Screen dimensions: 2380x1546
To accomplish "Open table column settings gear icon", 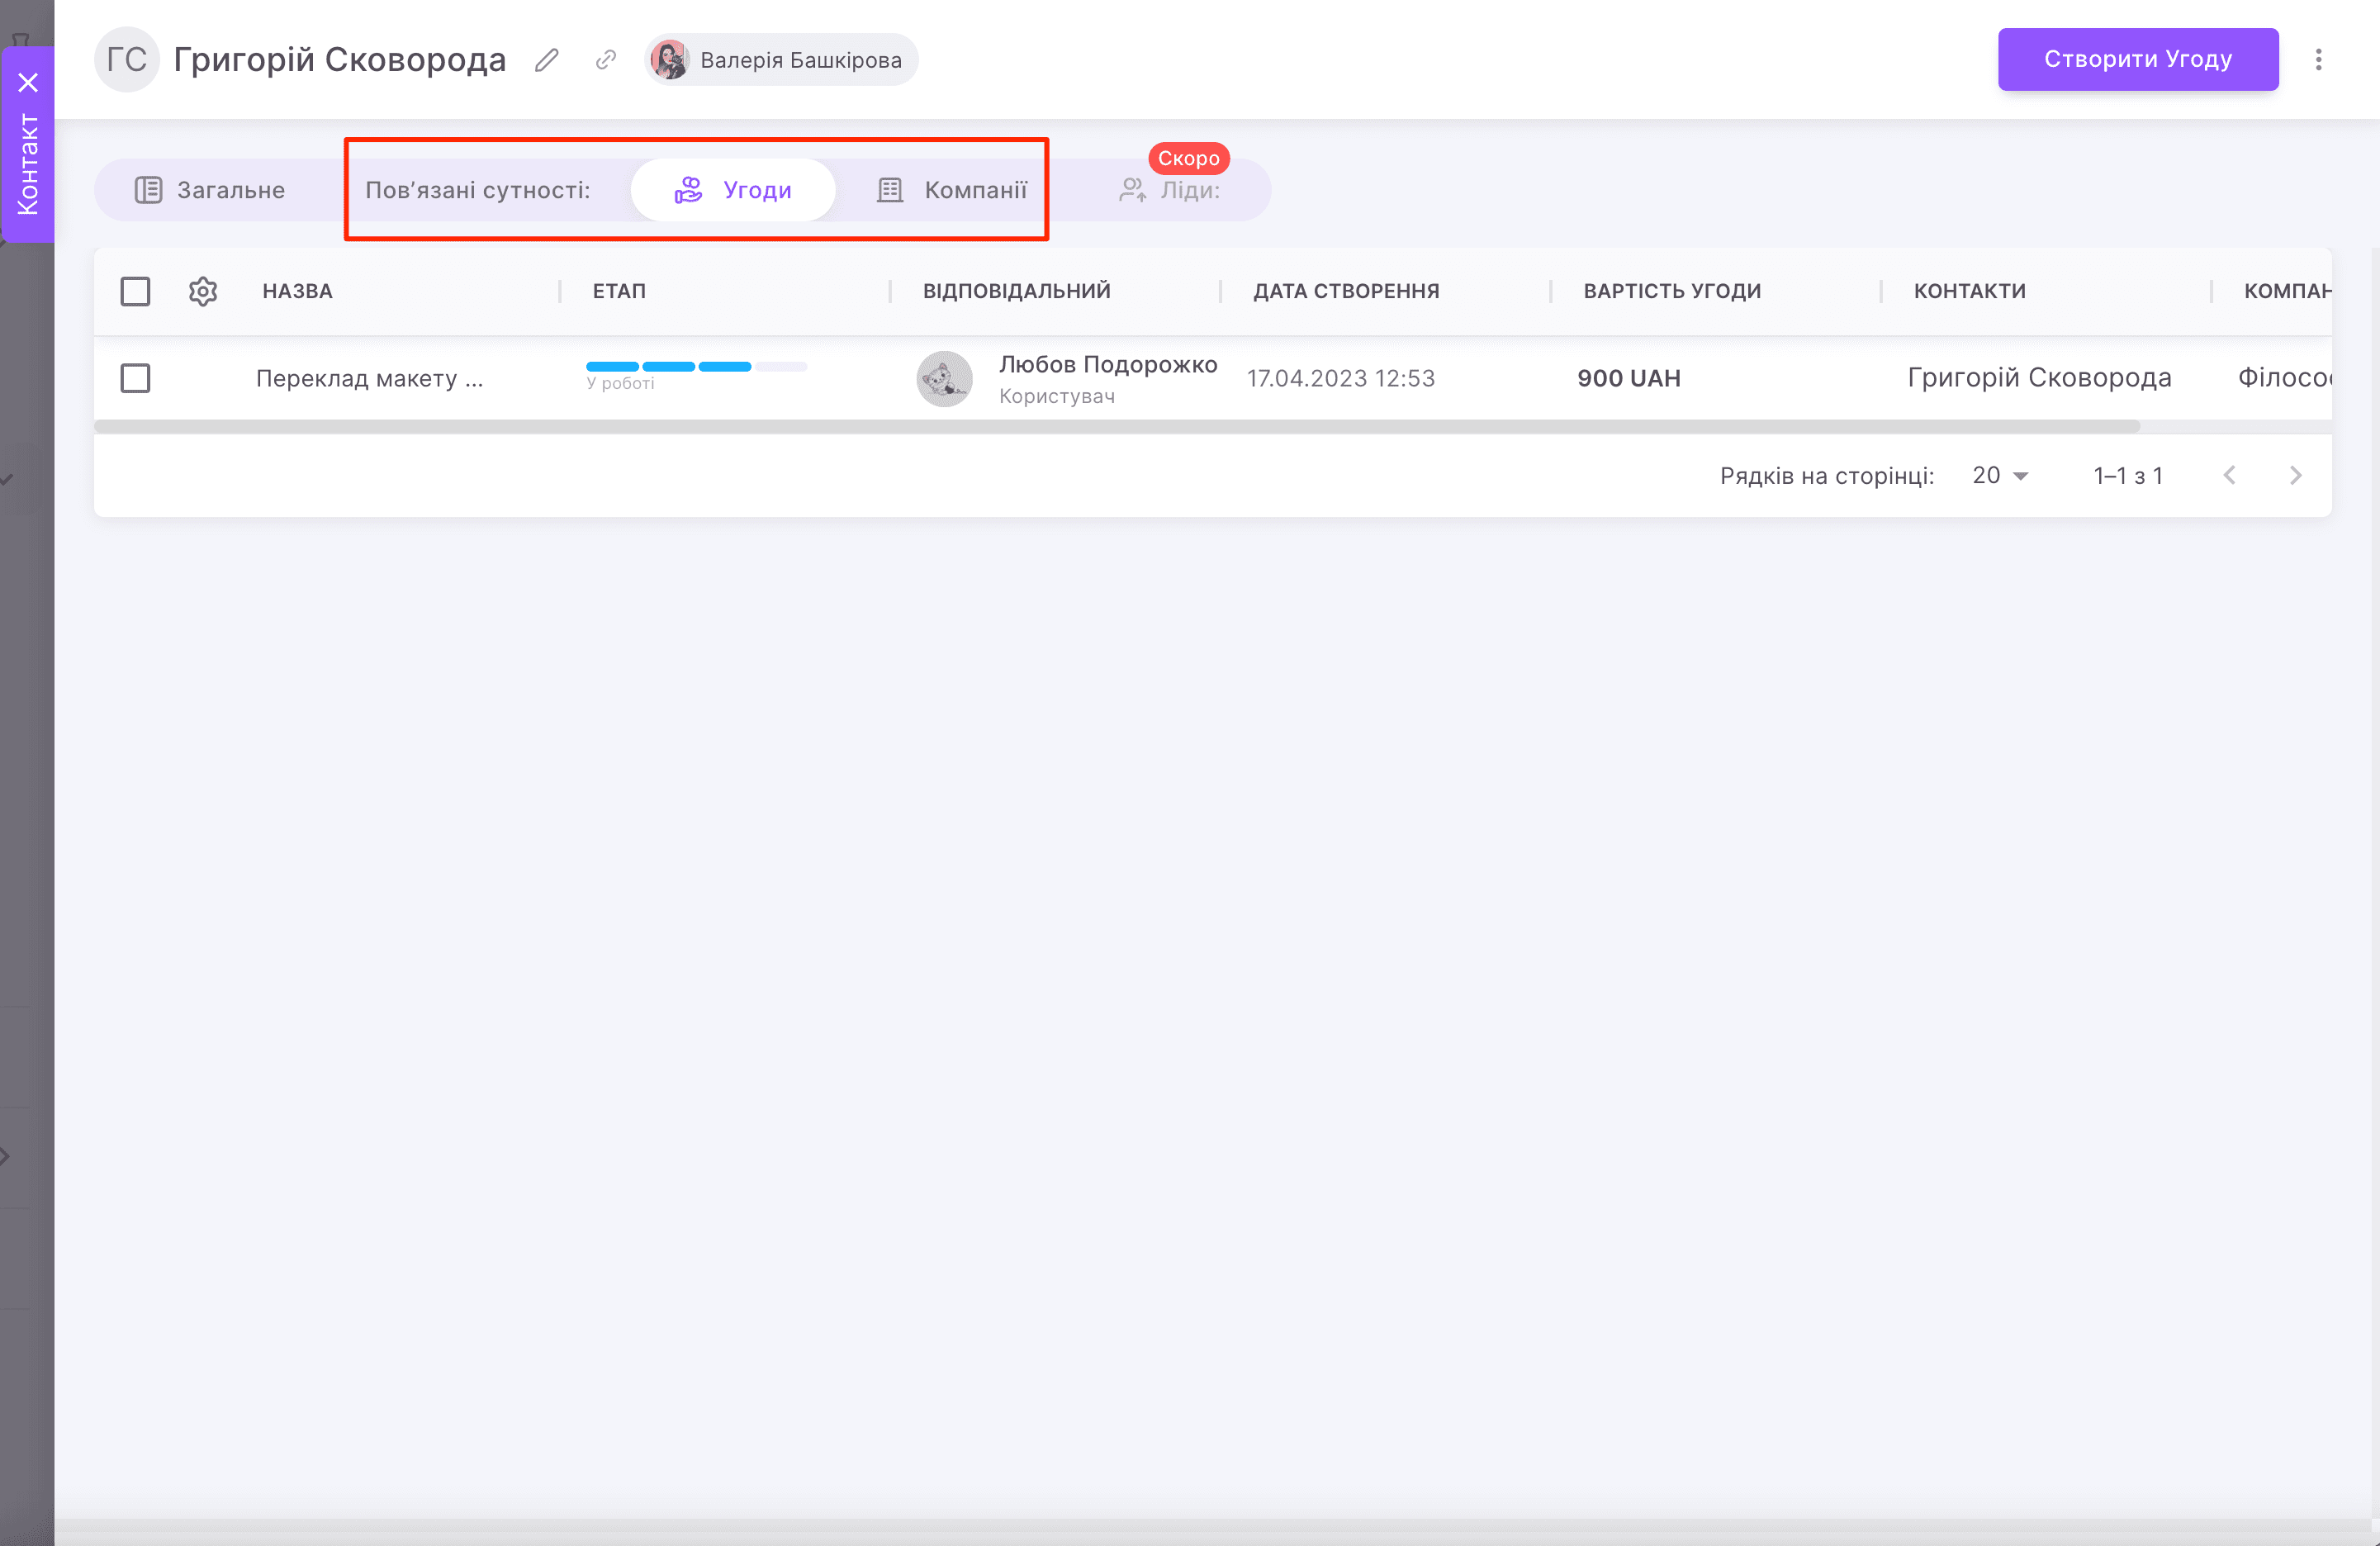I will [x=203, y=291].
